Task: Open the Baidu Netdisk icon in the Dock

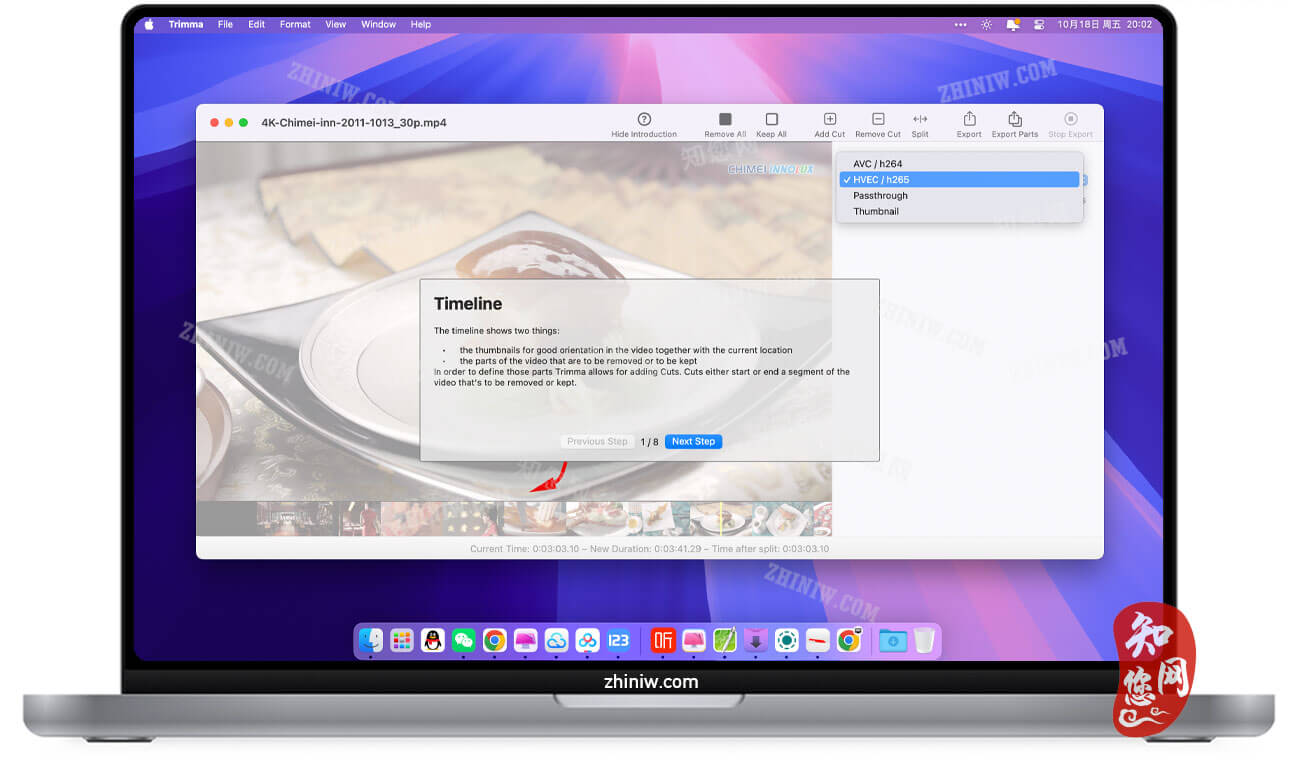Action: 588,640
